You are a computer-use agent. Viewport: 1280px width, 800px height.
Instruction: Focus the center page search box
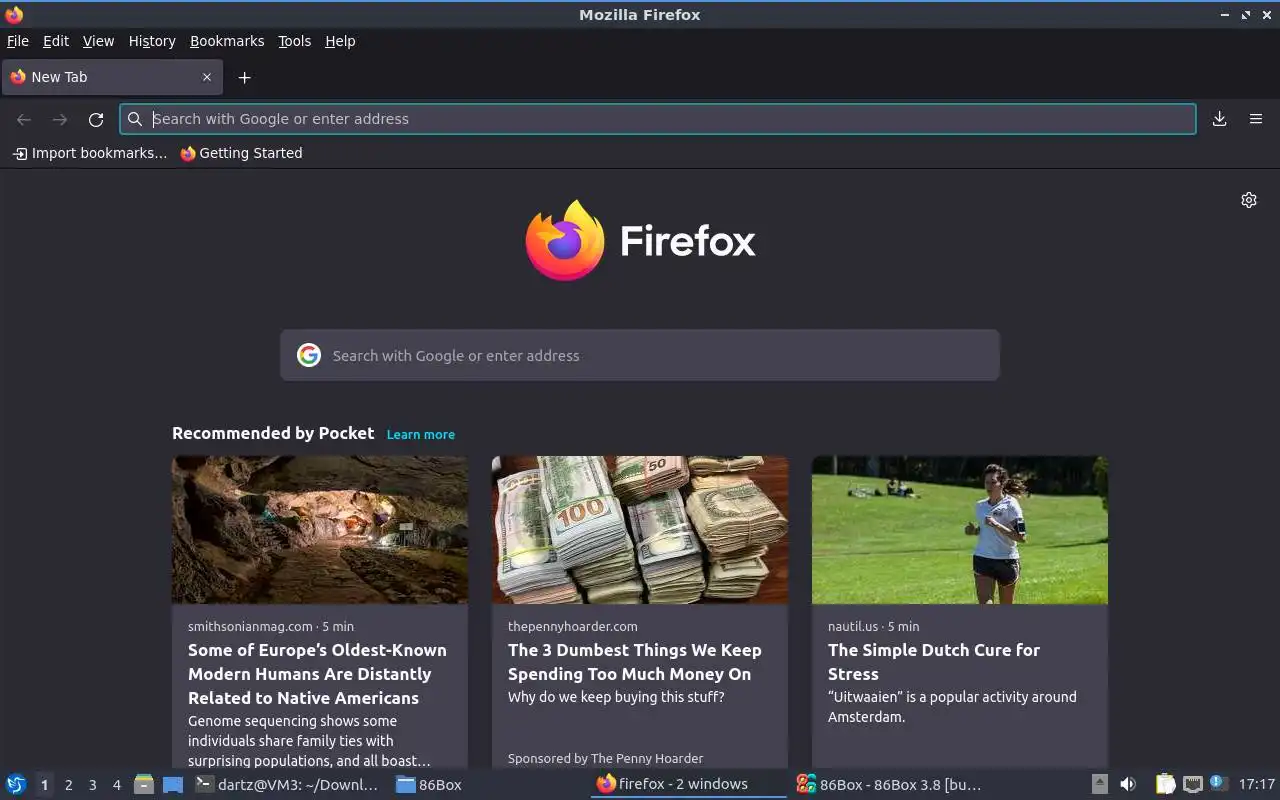click(x=640, y=355)
